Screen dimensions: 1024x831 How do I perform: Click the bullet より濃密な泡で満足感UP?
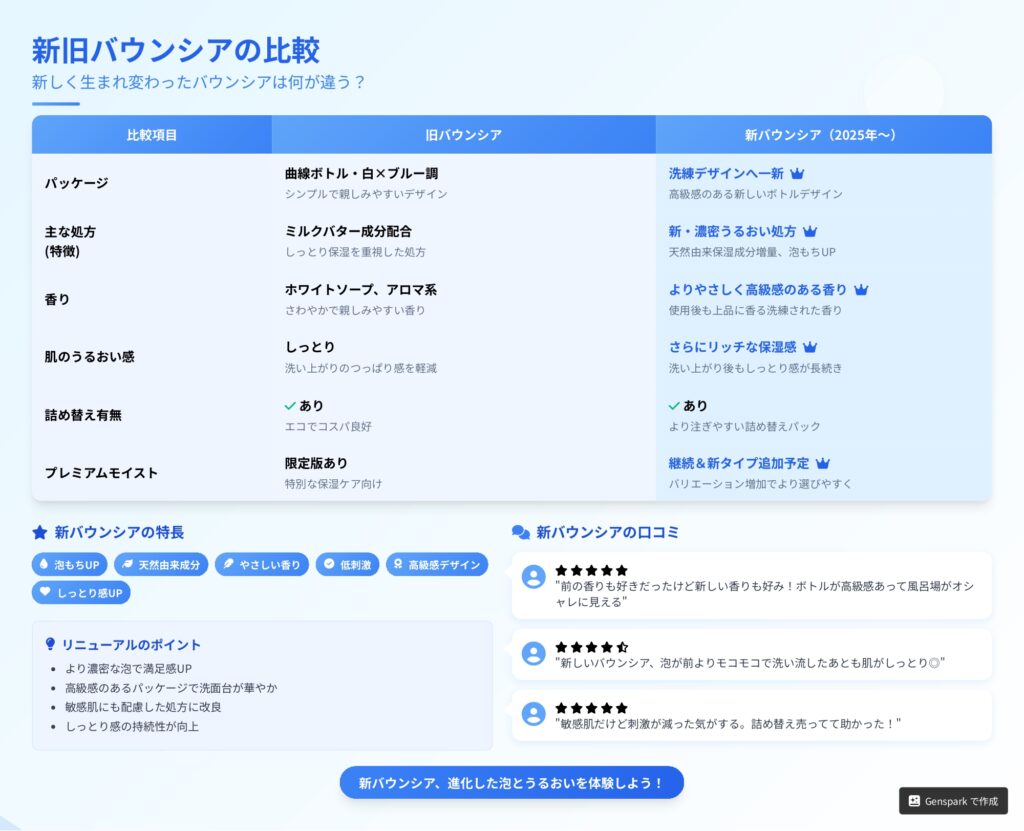129,668
